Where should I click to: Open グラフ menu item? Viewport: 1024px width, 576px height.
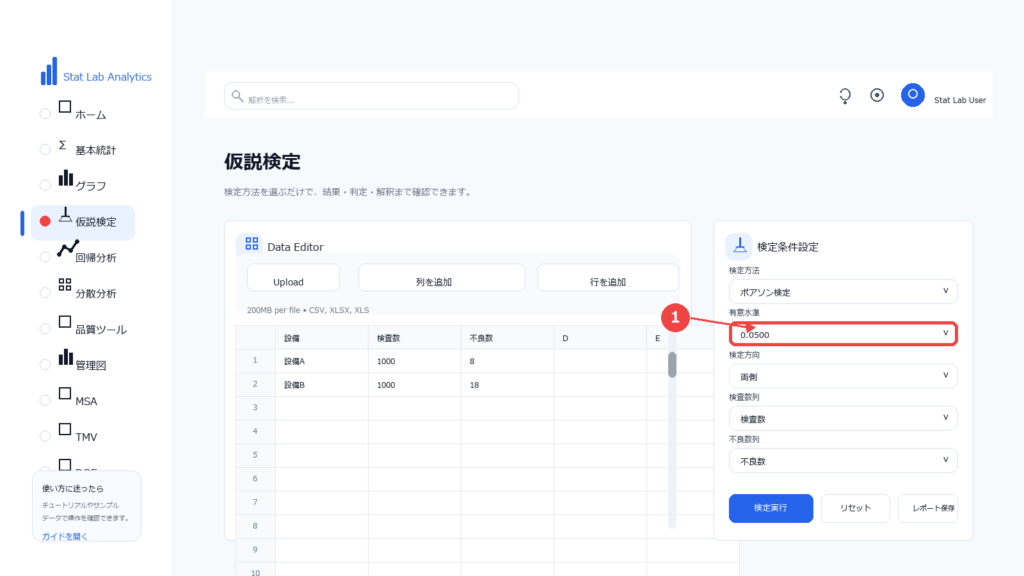(x=90, y=186)
